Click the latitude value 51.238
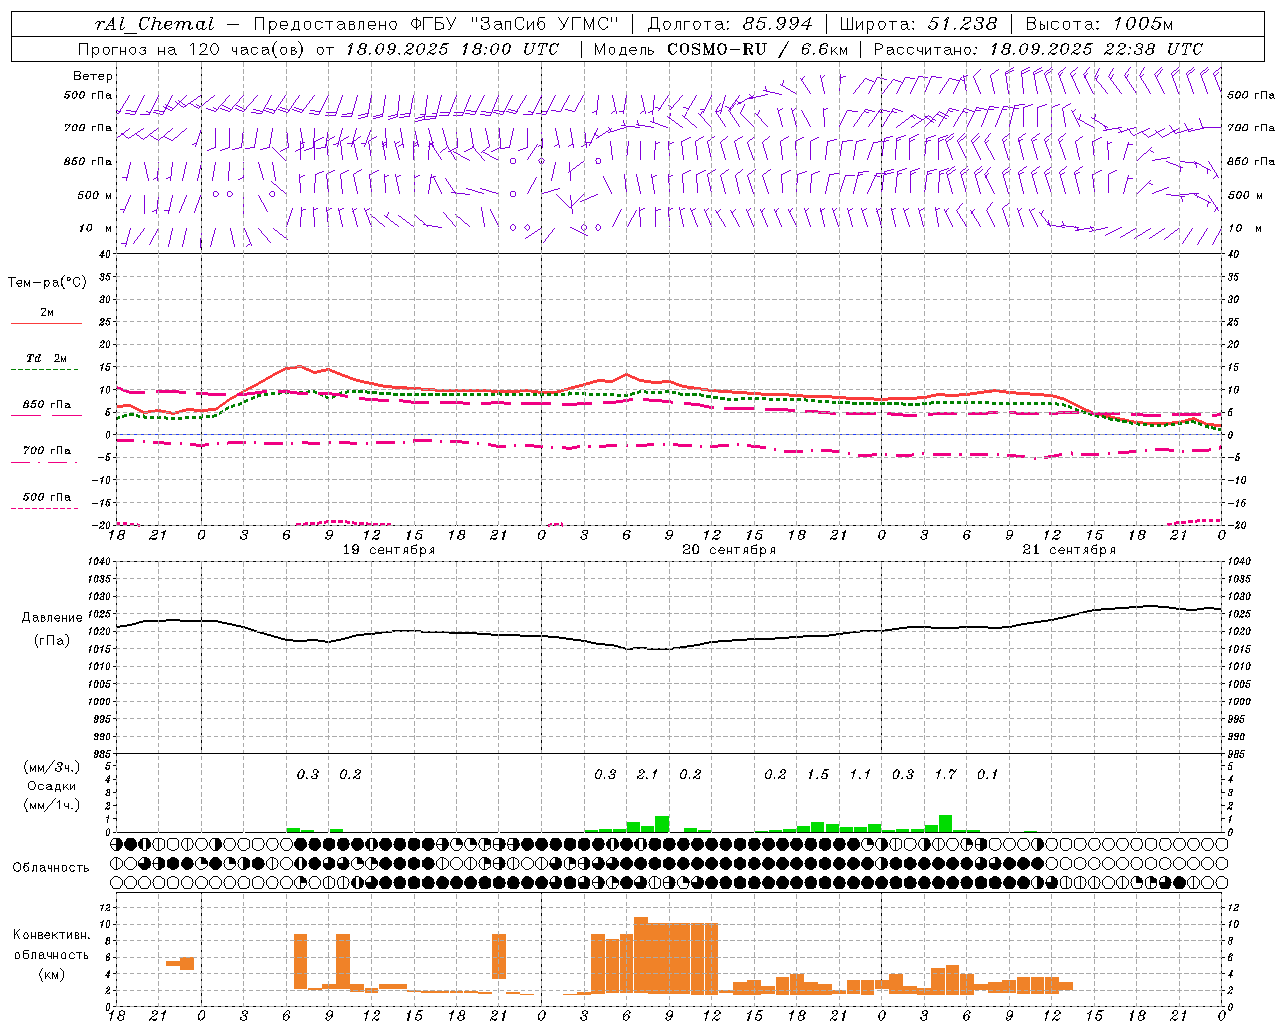This screenshot has width=1280, height=1024. [962, 24]
